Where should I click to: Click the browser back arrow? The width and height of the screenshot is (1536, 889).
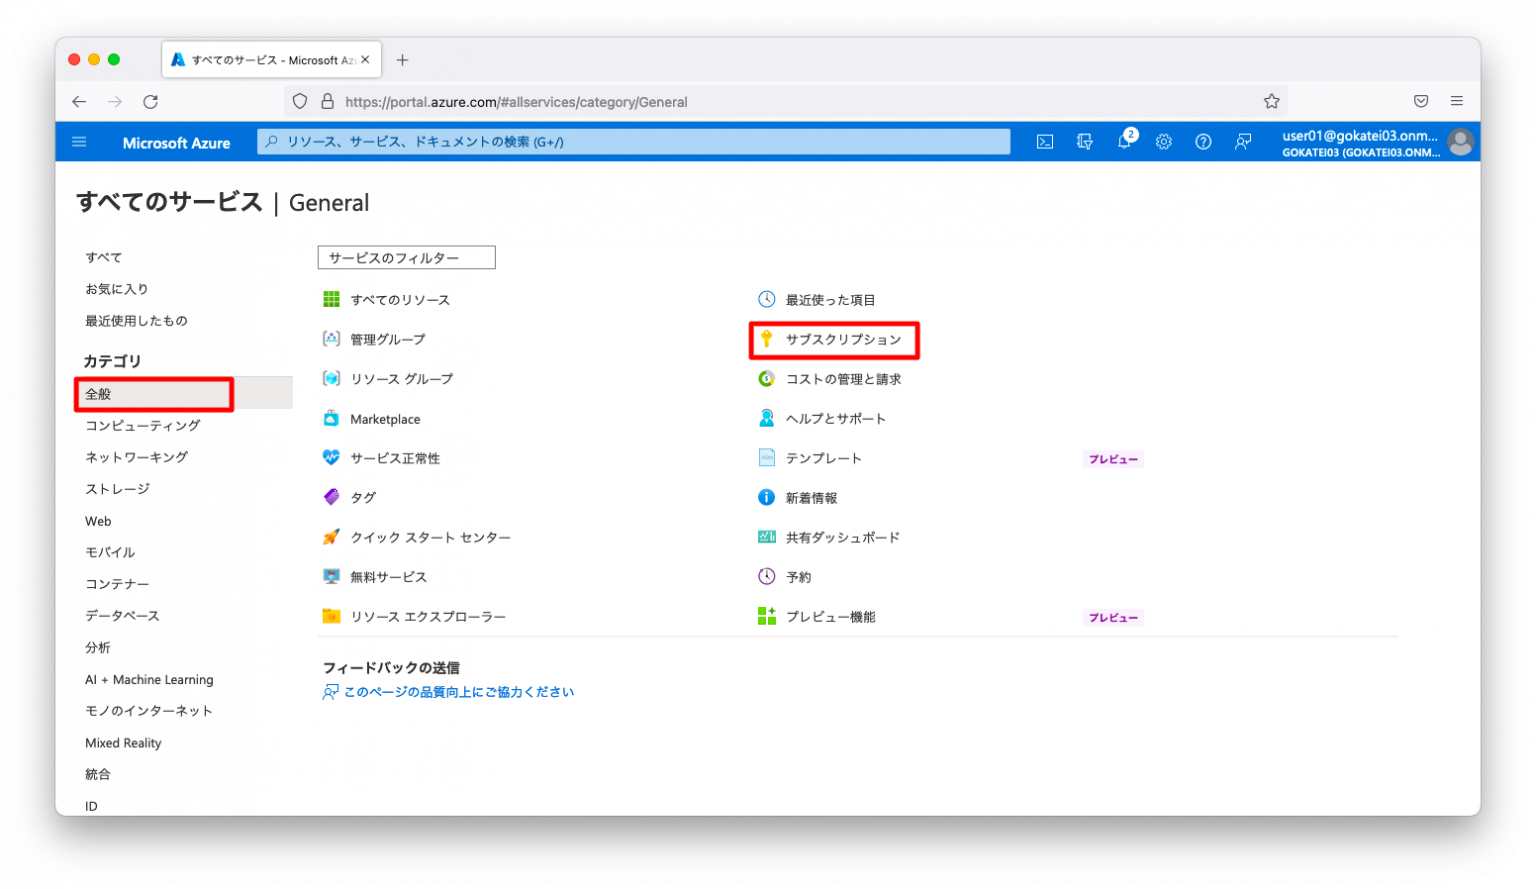click(79, 101)
